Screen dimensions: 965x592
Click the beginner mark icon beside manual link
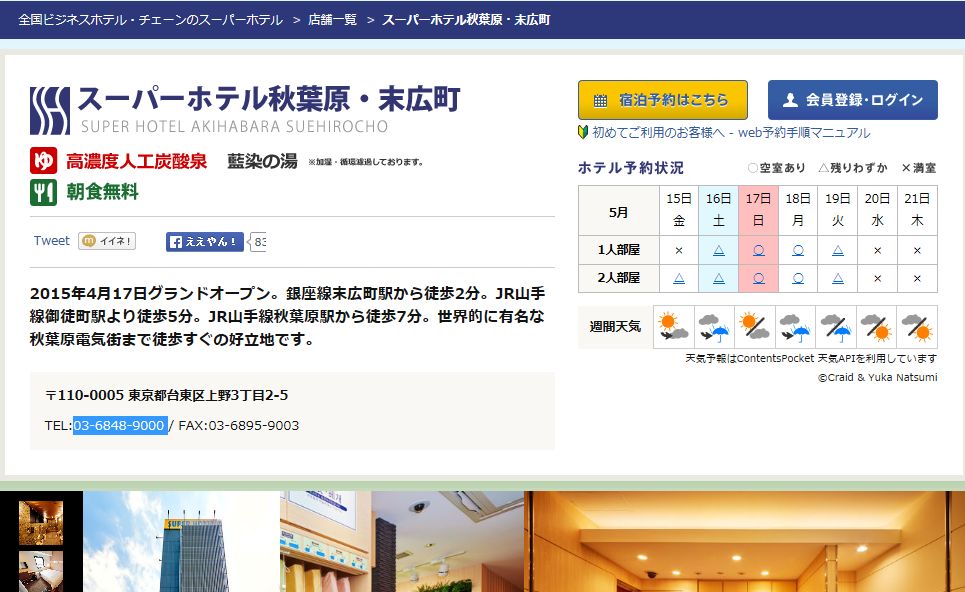tap(583, 132)
